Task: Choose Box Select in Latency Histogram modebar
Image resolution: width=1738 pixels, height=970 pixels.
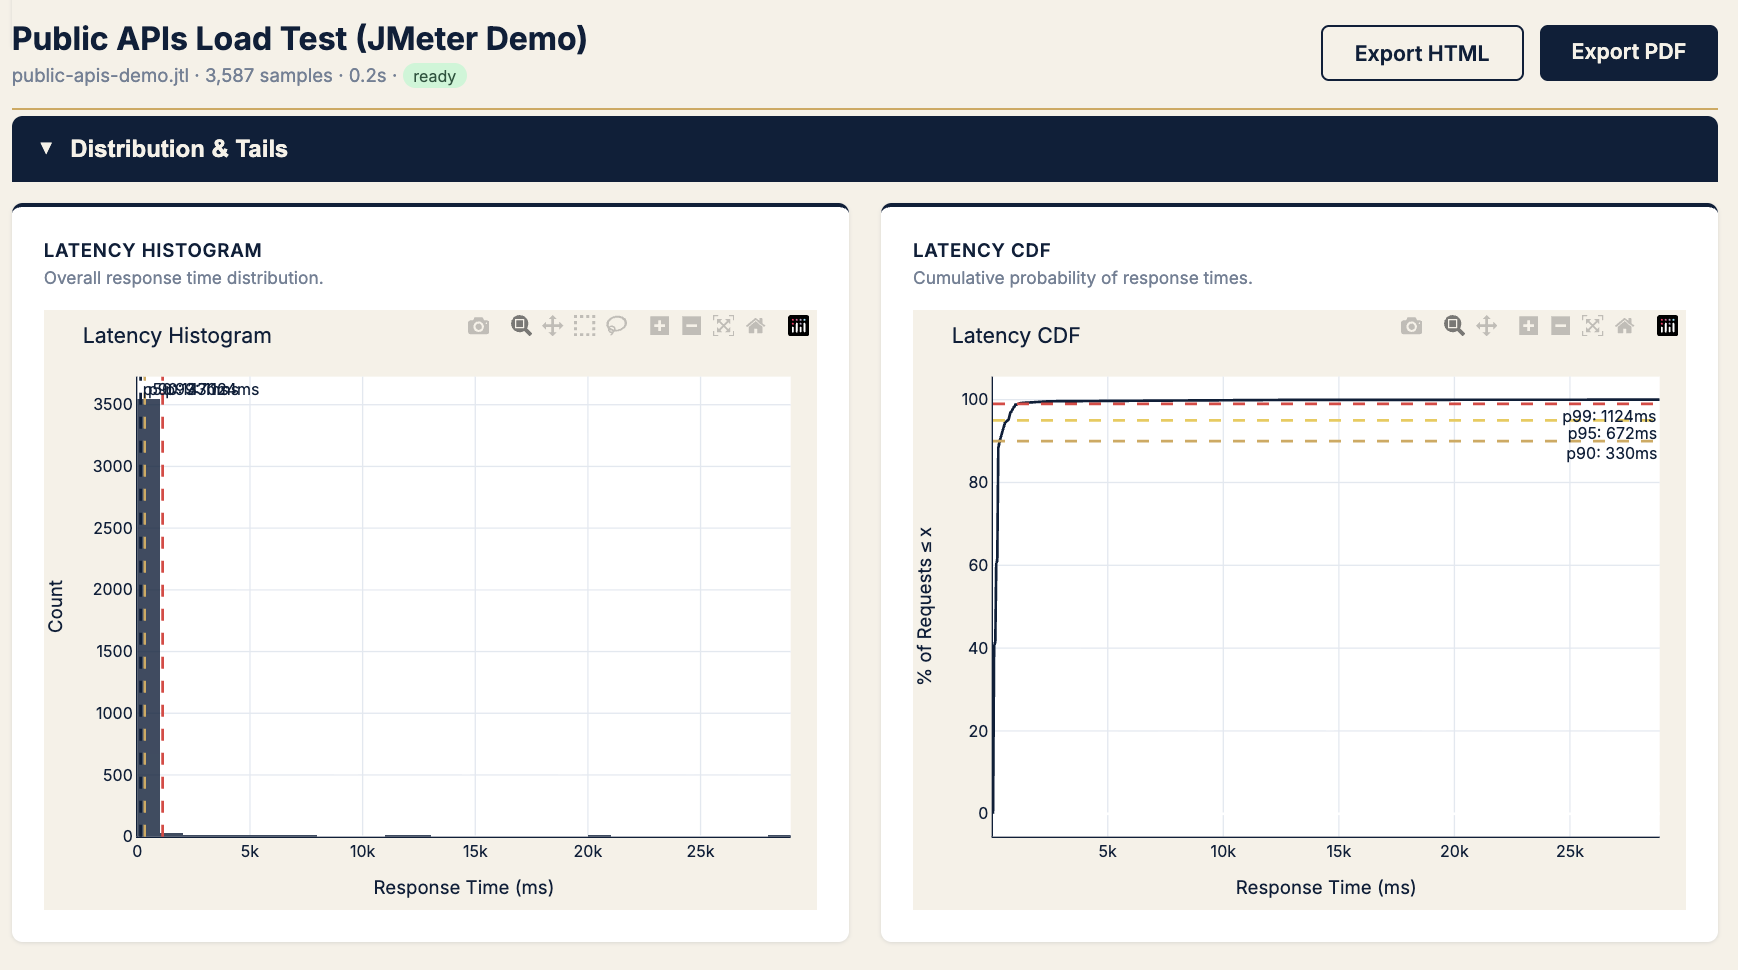Action: click(x=585, y=326)
